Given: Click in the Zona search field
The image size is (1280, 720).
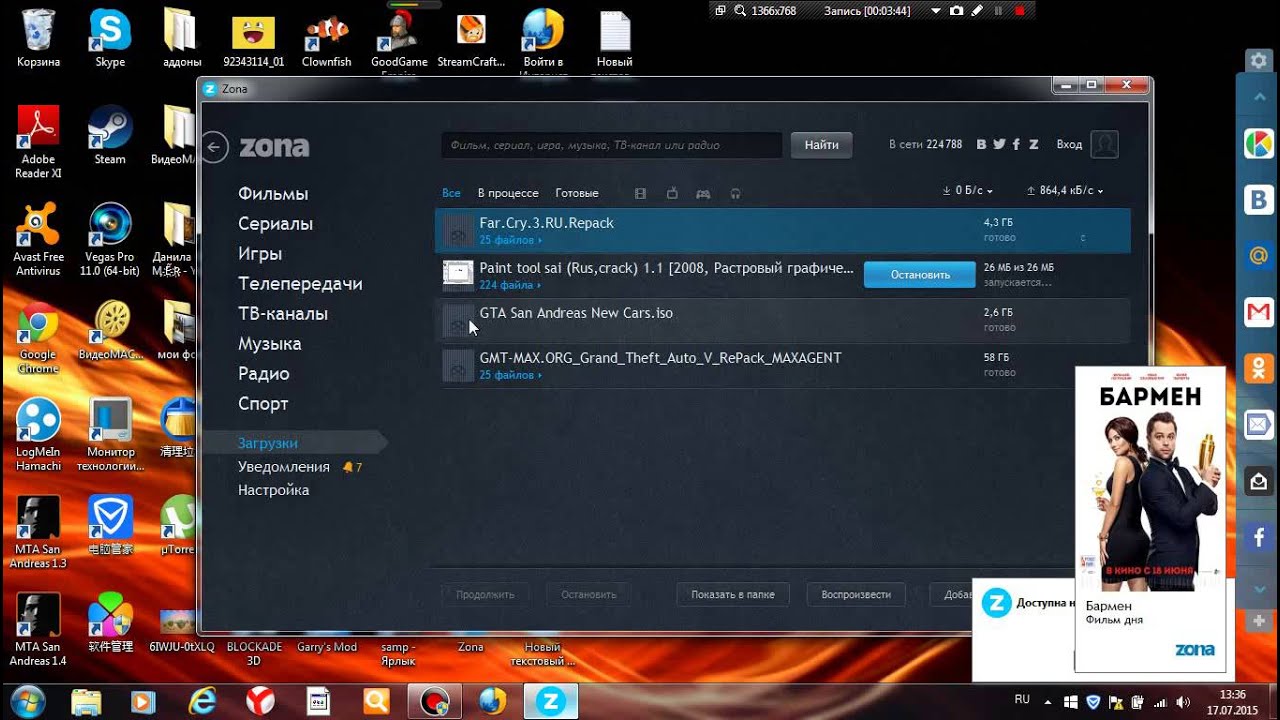Looking at the screenshot, I should click(612, 145).
